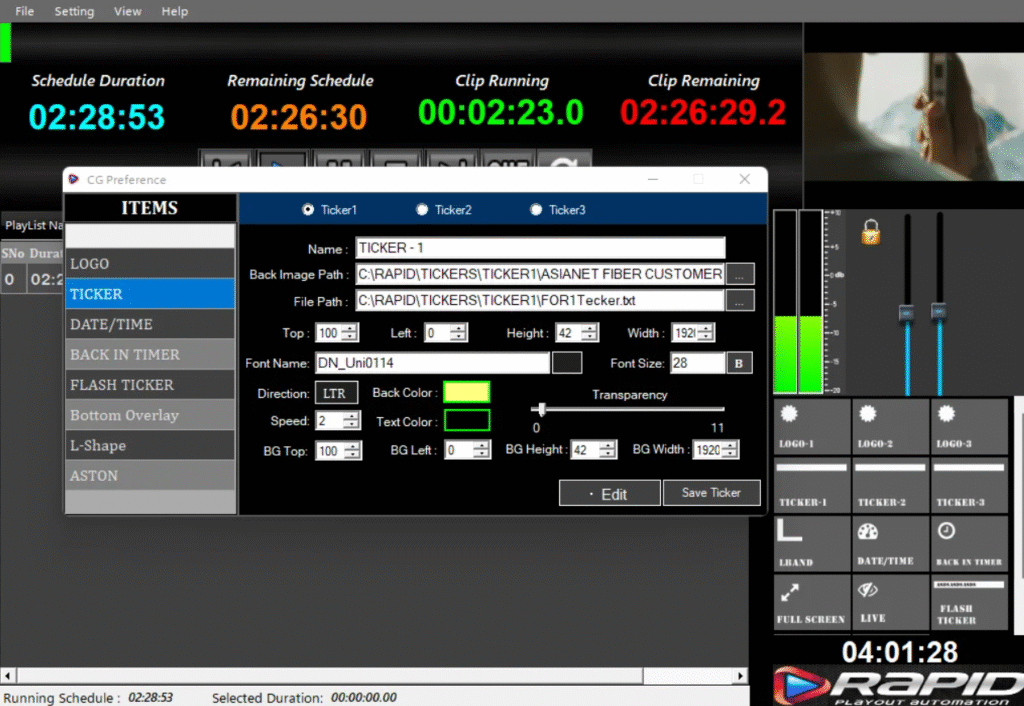1024x706 pixels.
Task: Switch to Ticker2 using its radio button
Action: coord(422,210)
